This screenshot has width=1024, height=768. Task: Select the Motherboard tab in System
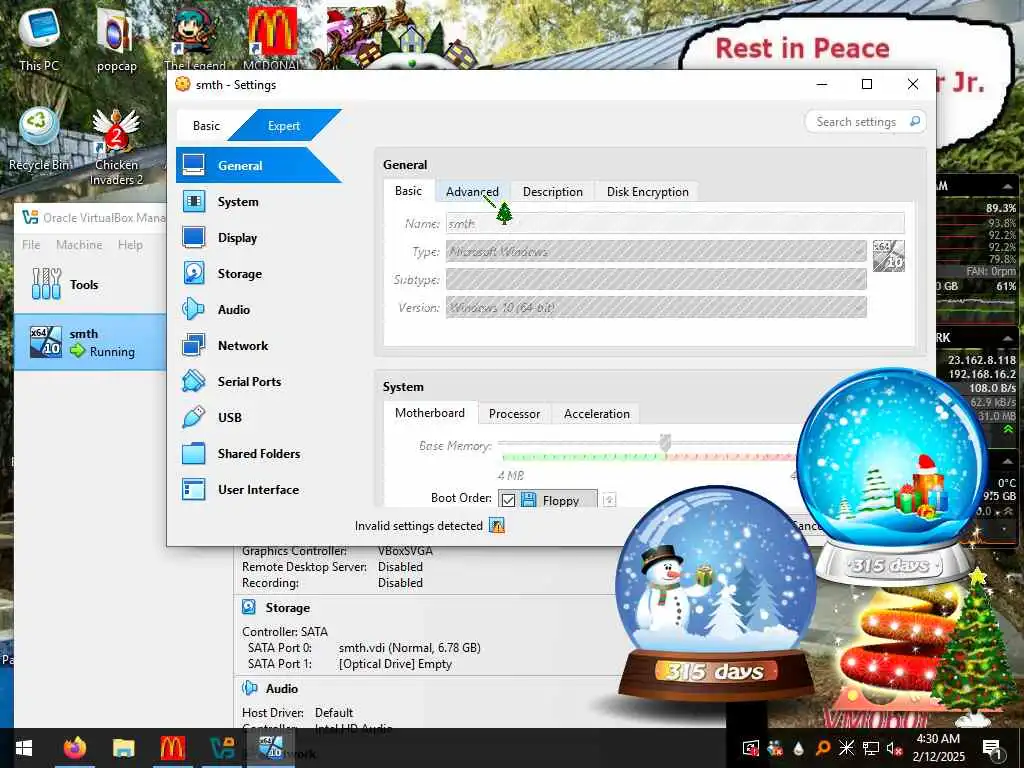coord(430,413)
